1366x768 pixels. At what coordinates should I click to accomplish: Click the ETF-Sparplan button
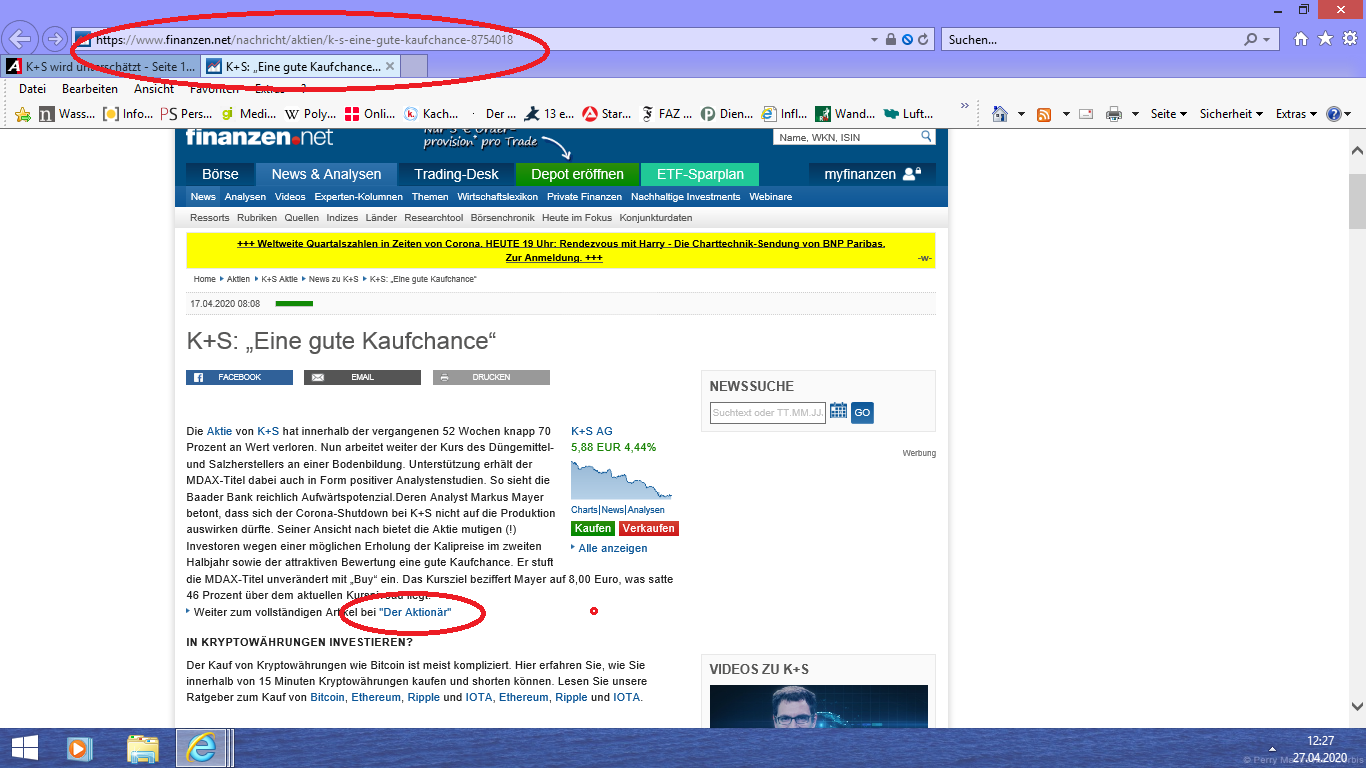click(700, 174)
